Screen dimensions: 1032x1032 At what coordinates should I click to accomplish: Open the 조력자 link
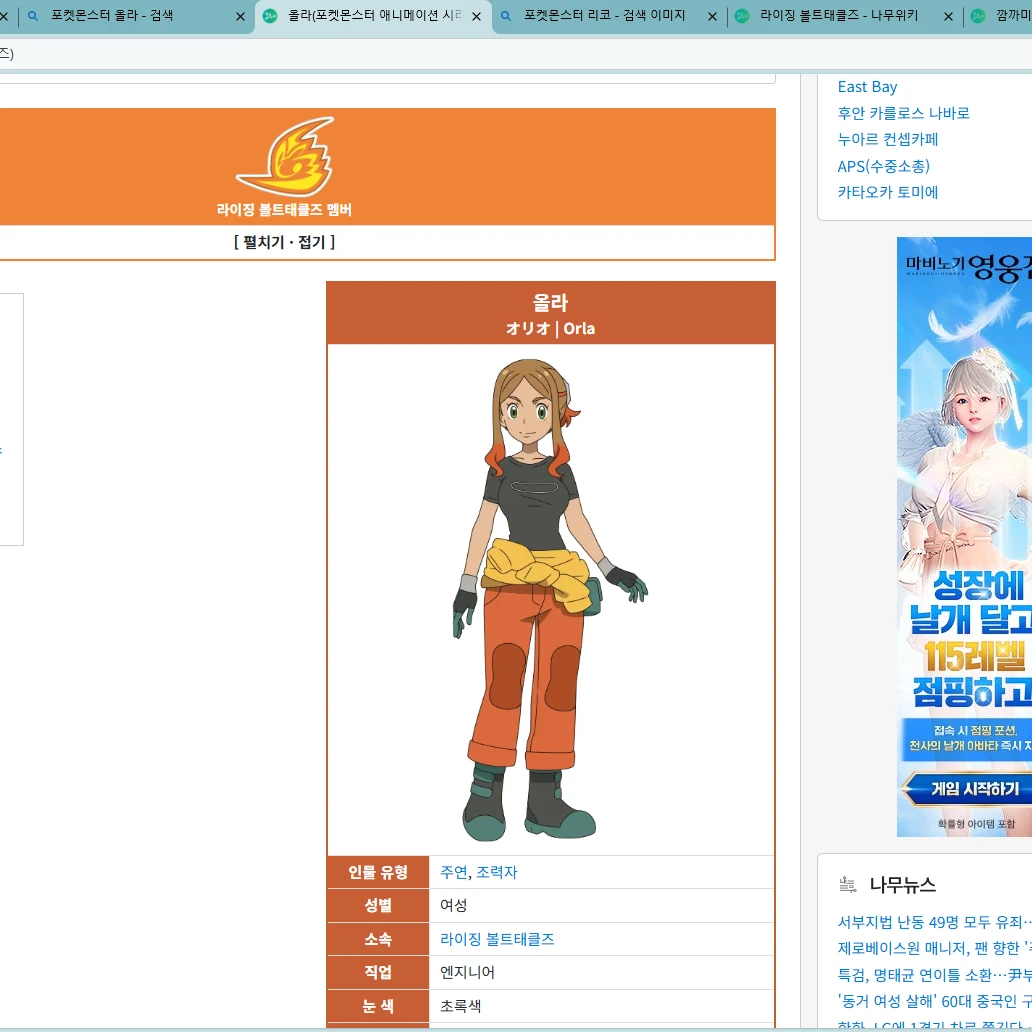(x=497, y=872)
